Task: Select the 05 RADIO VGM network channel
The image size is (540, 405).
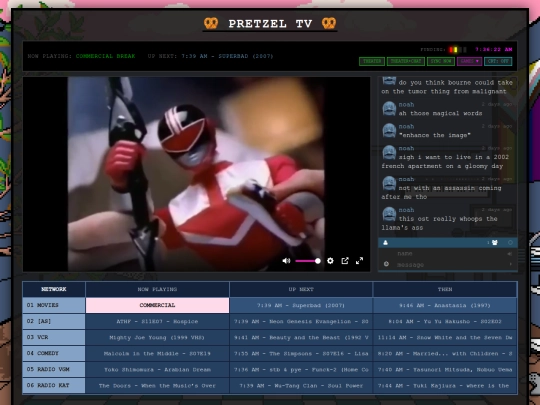Action: click(54, 369)
